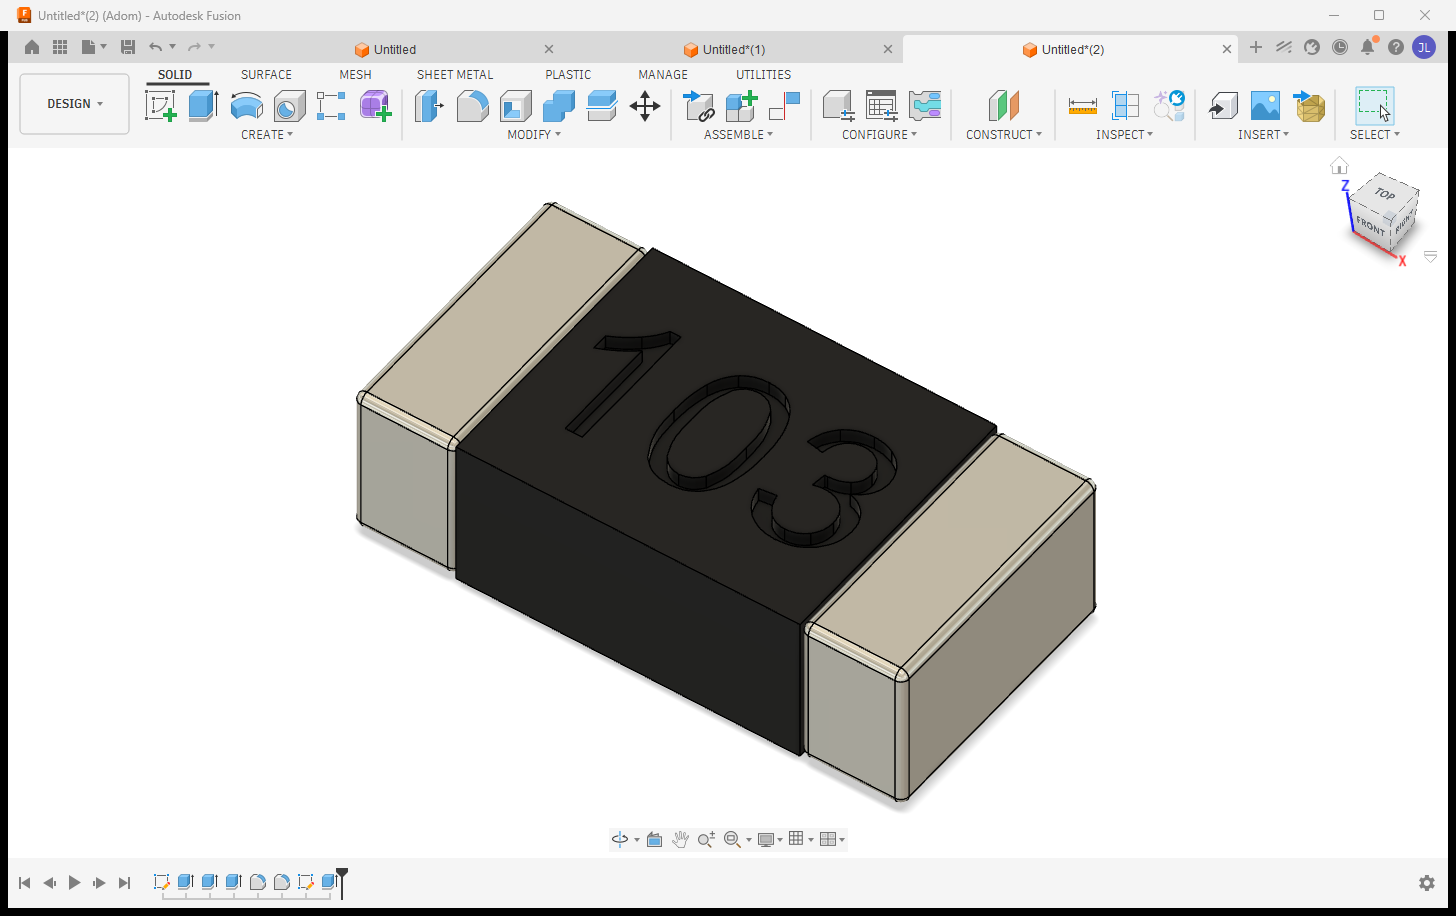Switch to the MESH ribbon tab

pyautogui.click(x=355, y=75)
